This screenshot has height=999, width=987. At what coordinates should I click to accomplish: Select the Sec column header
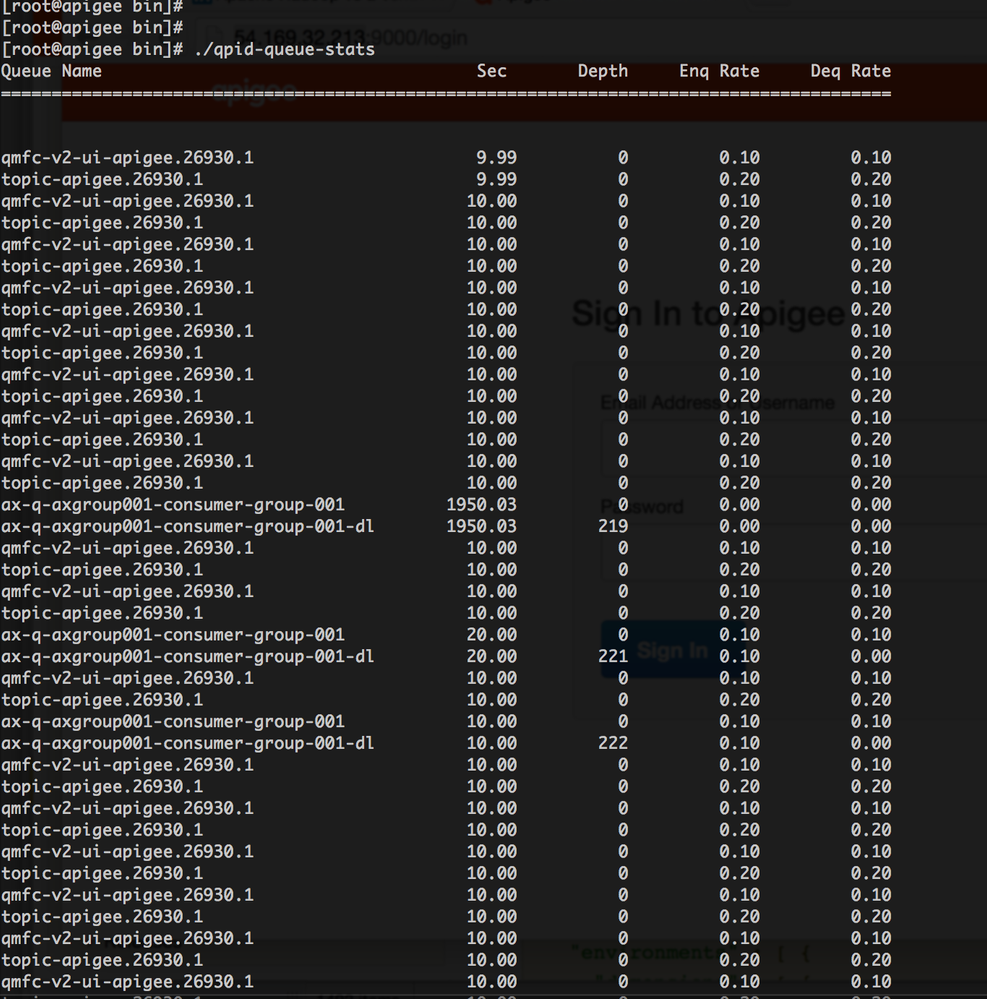(x=492, y=71)
